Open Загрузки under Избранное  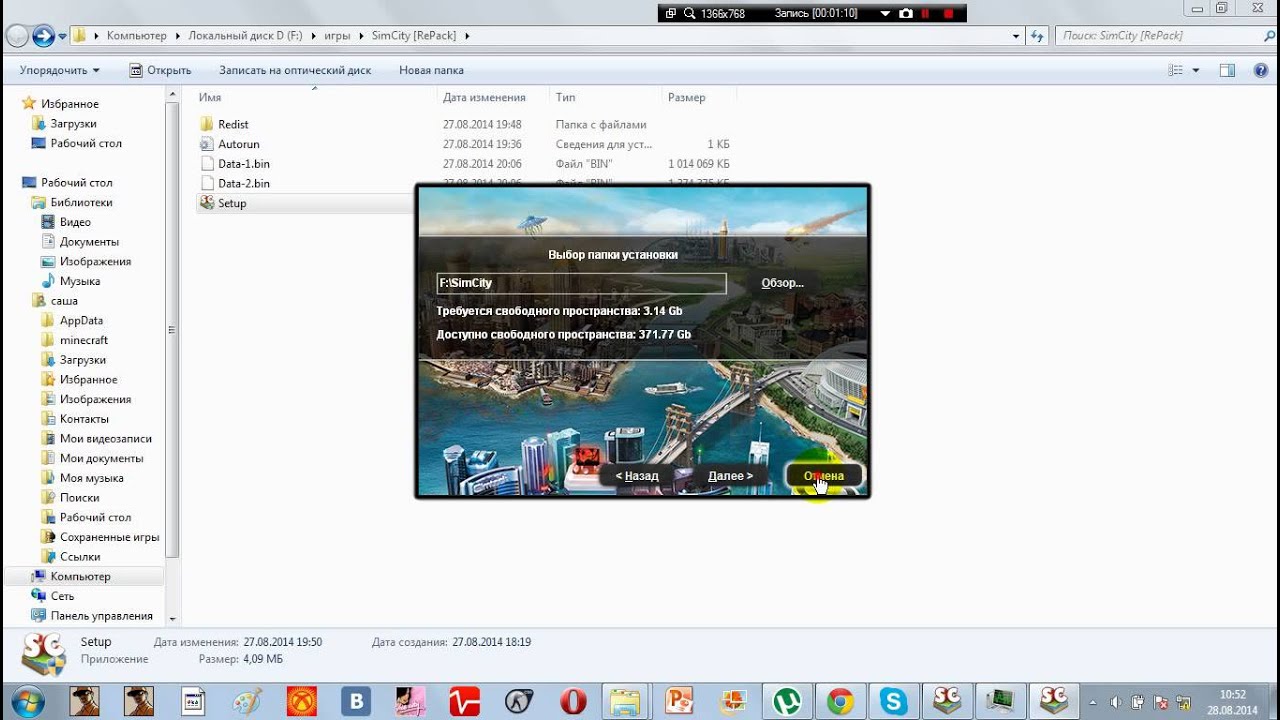tap(73, 124)
